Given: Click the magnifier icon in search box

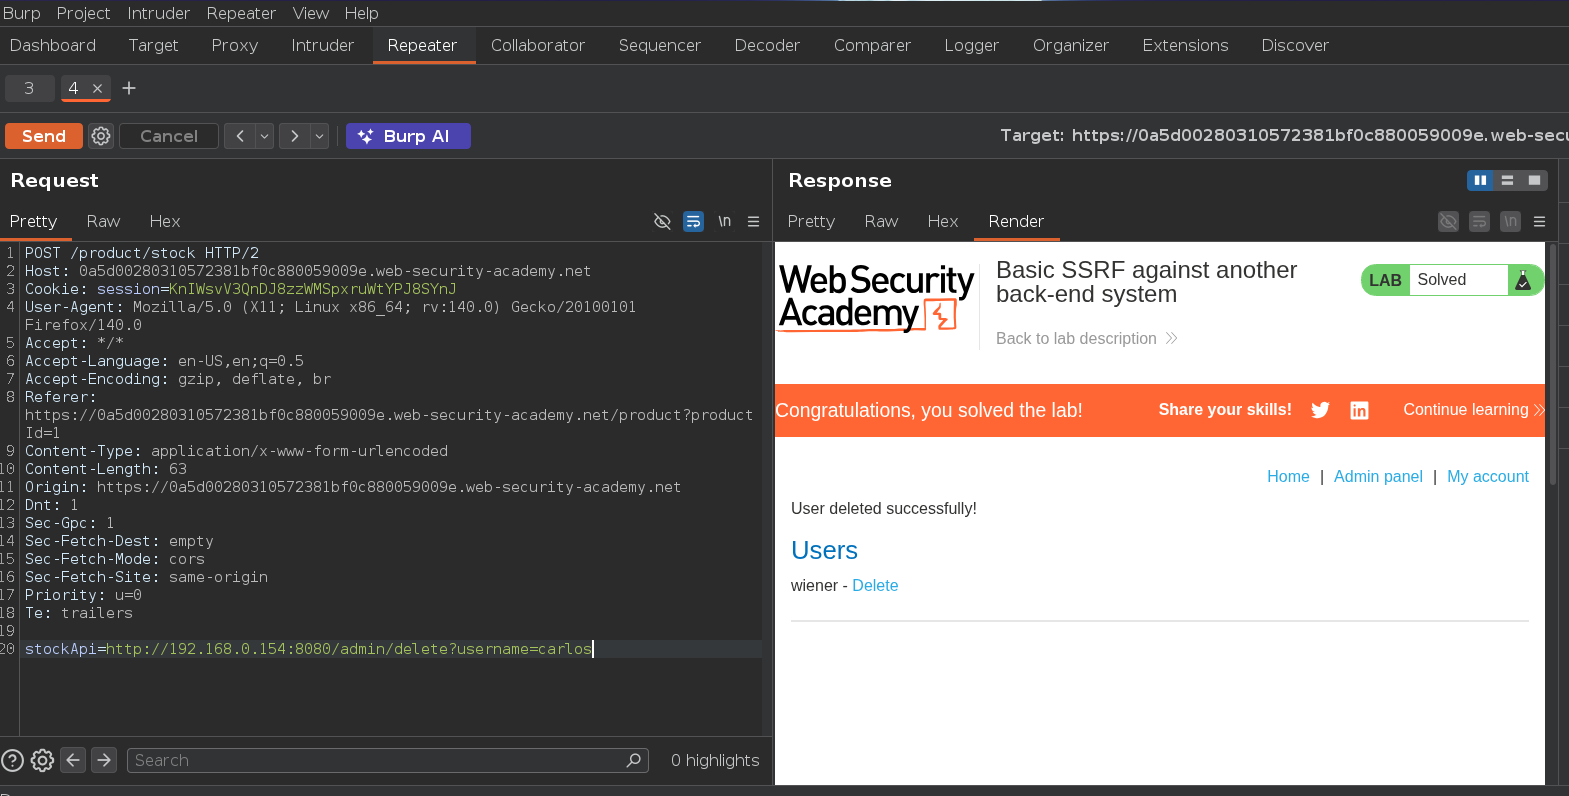Looking at the screenshot, I should click(633, 760).
